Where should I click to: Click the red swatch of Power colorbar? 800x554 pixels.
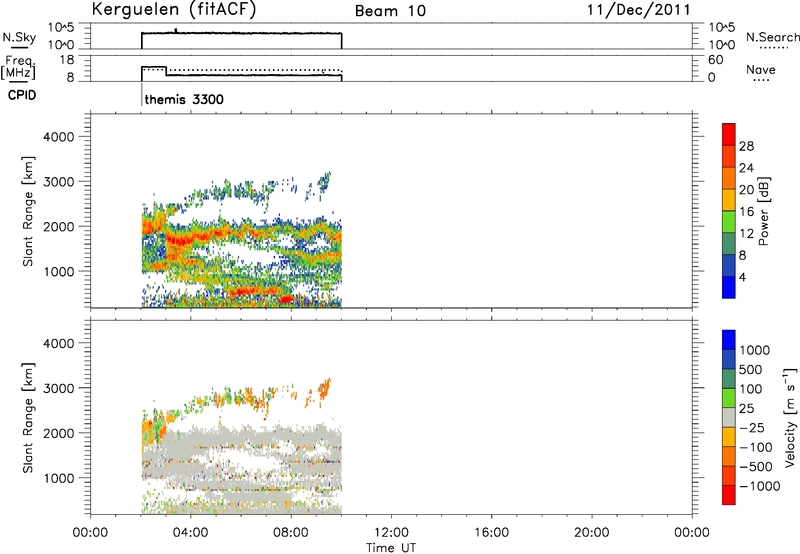729,134
